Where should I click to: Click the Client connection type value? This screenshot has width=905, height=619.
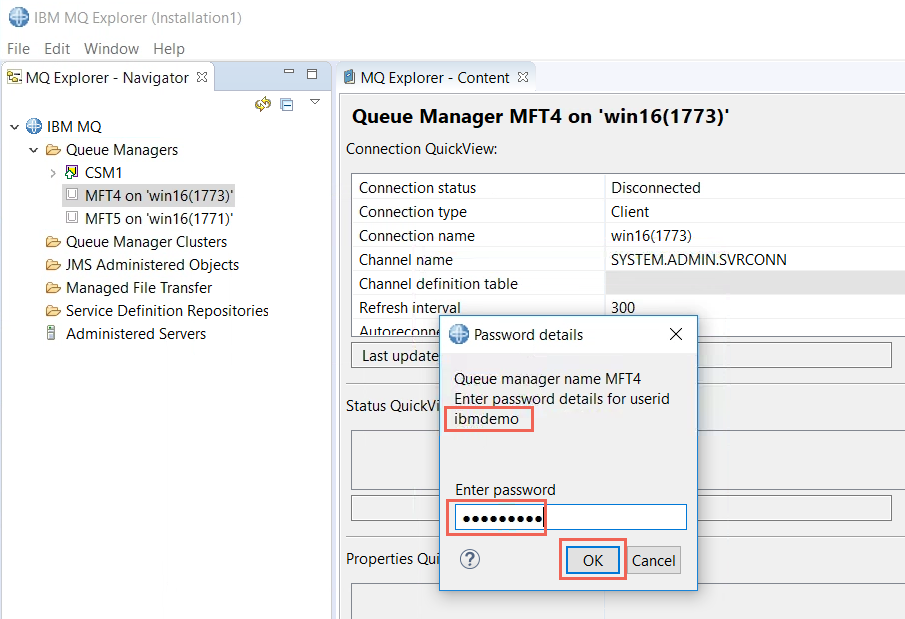(x=630, y=212)
